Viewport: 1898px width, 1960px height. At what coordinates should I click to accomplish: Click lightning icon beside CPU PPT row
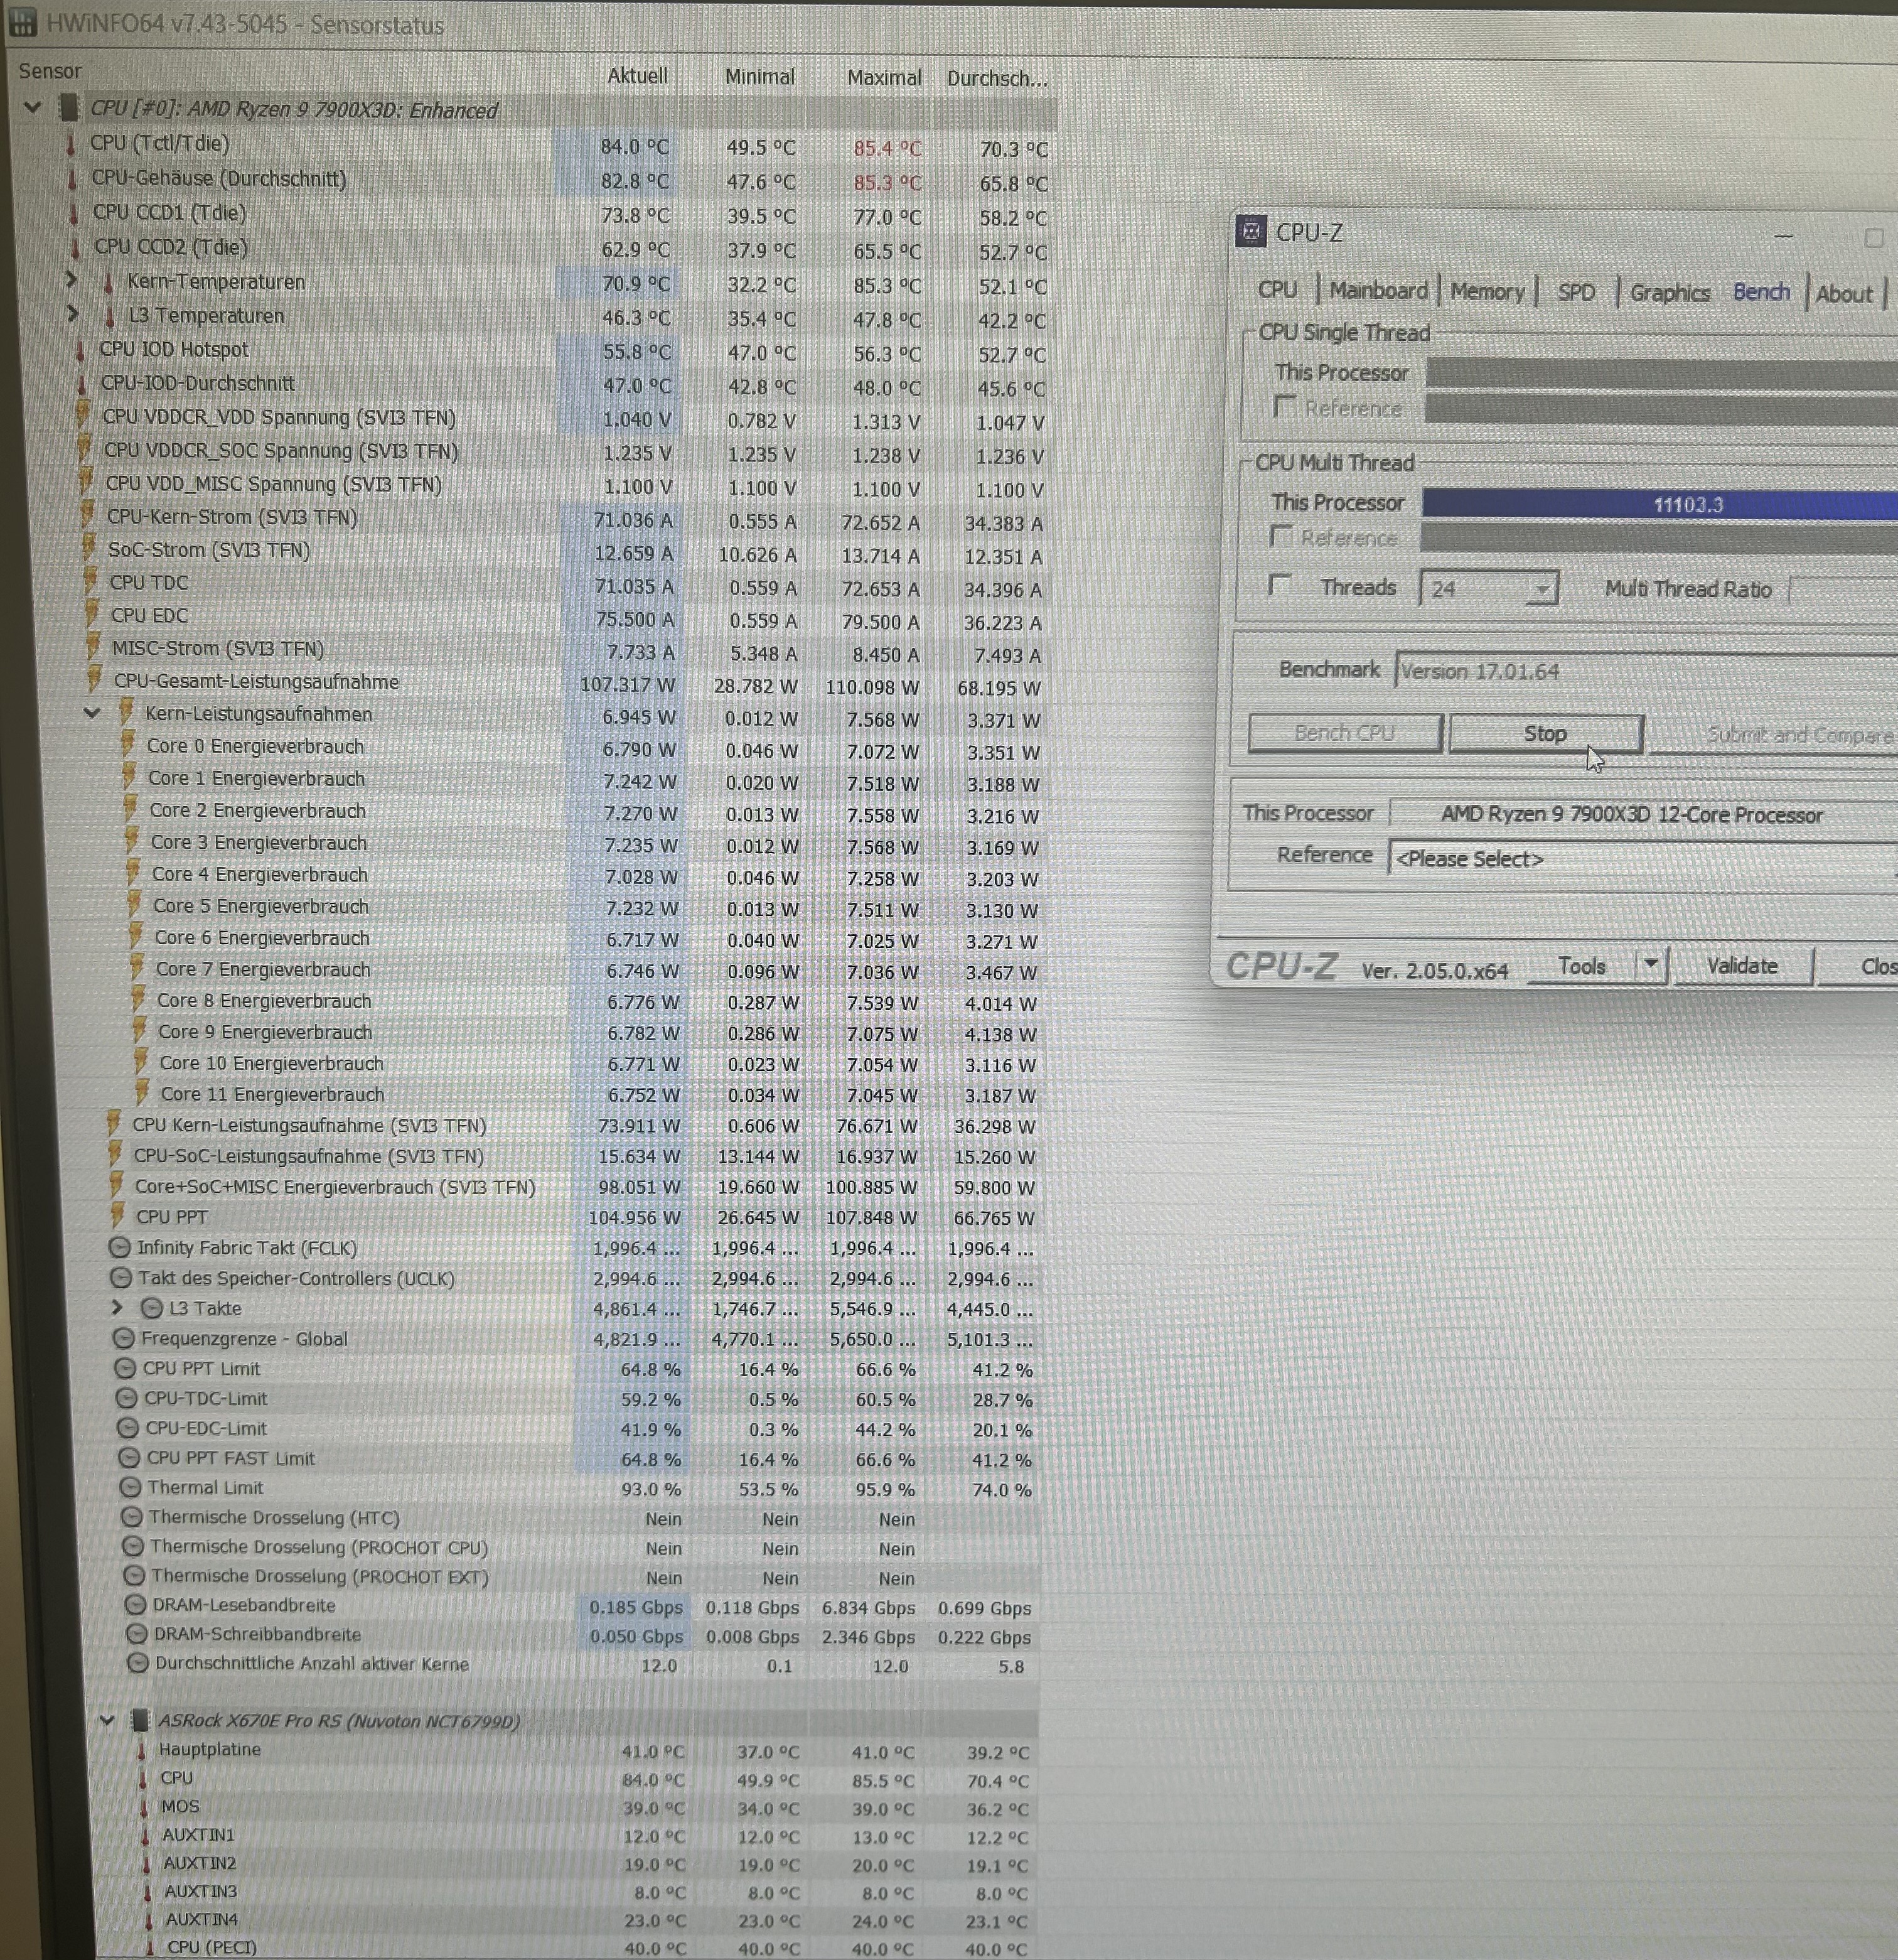117,1216
